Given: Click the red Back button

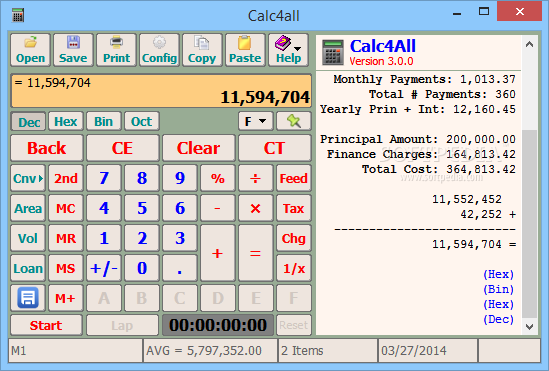Looking at the screenshot, I should [x=47, y=148].
